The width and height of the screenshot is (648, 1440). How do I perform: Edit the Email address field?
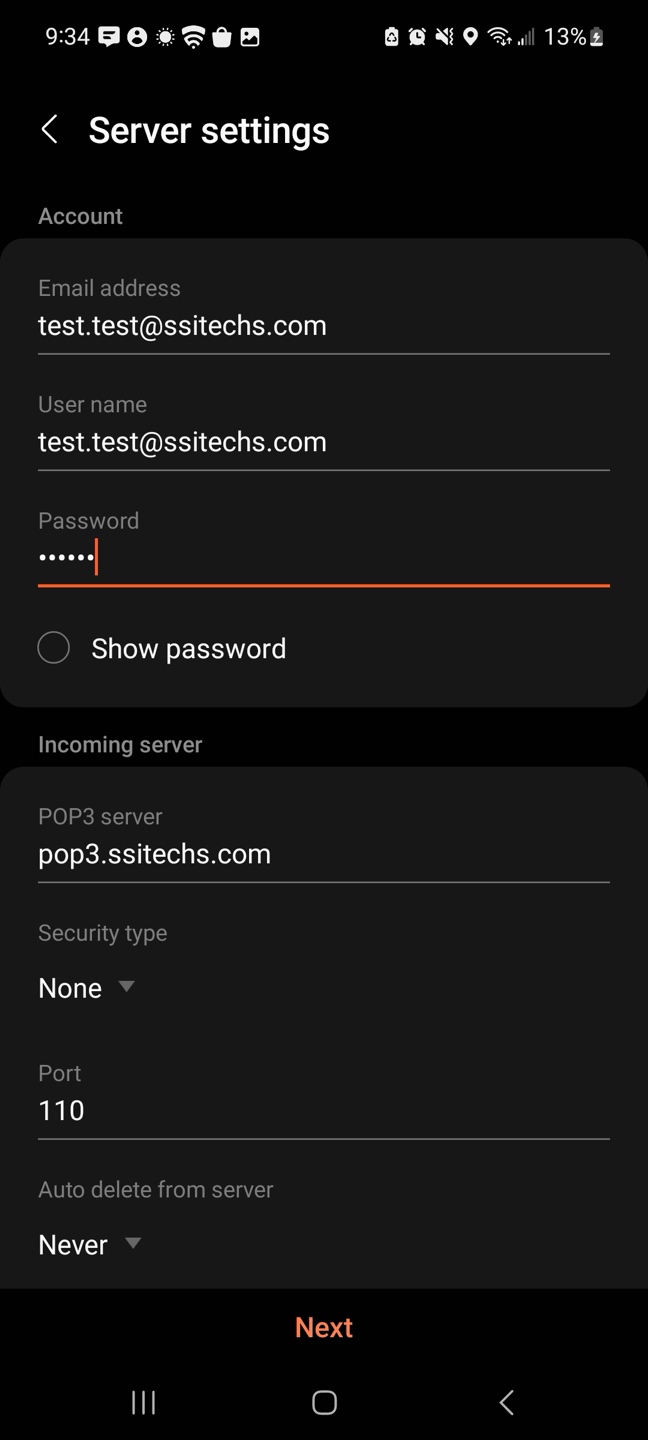coord(323,326)
